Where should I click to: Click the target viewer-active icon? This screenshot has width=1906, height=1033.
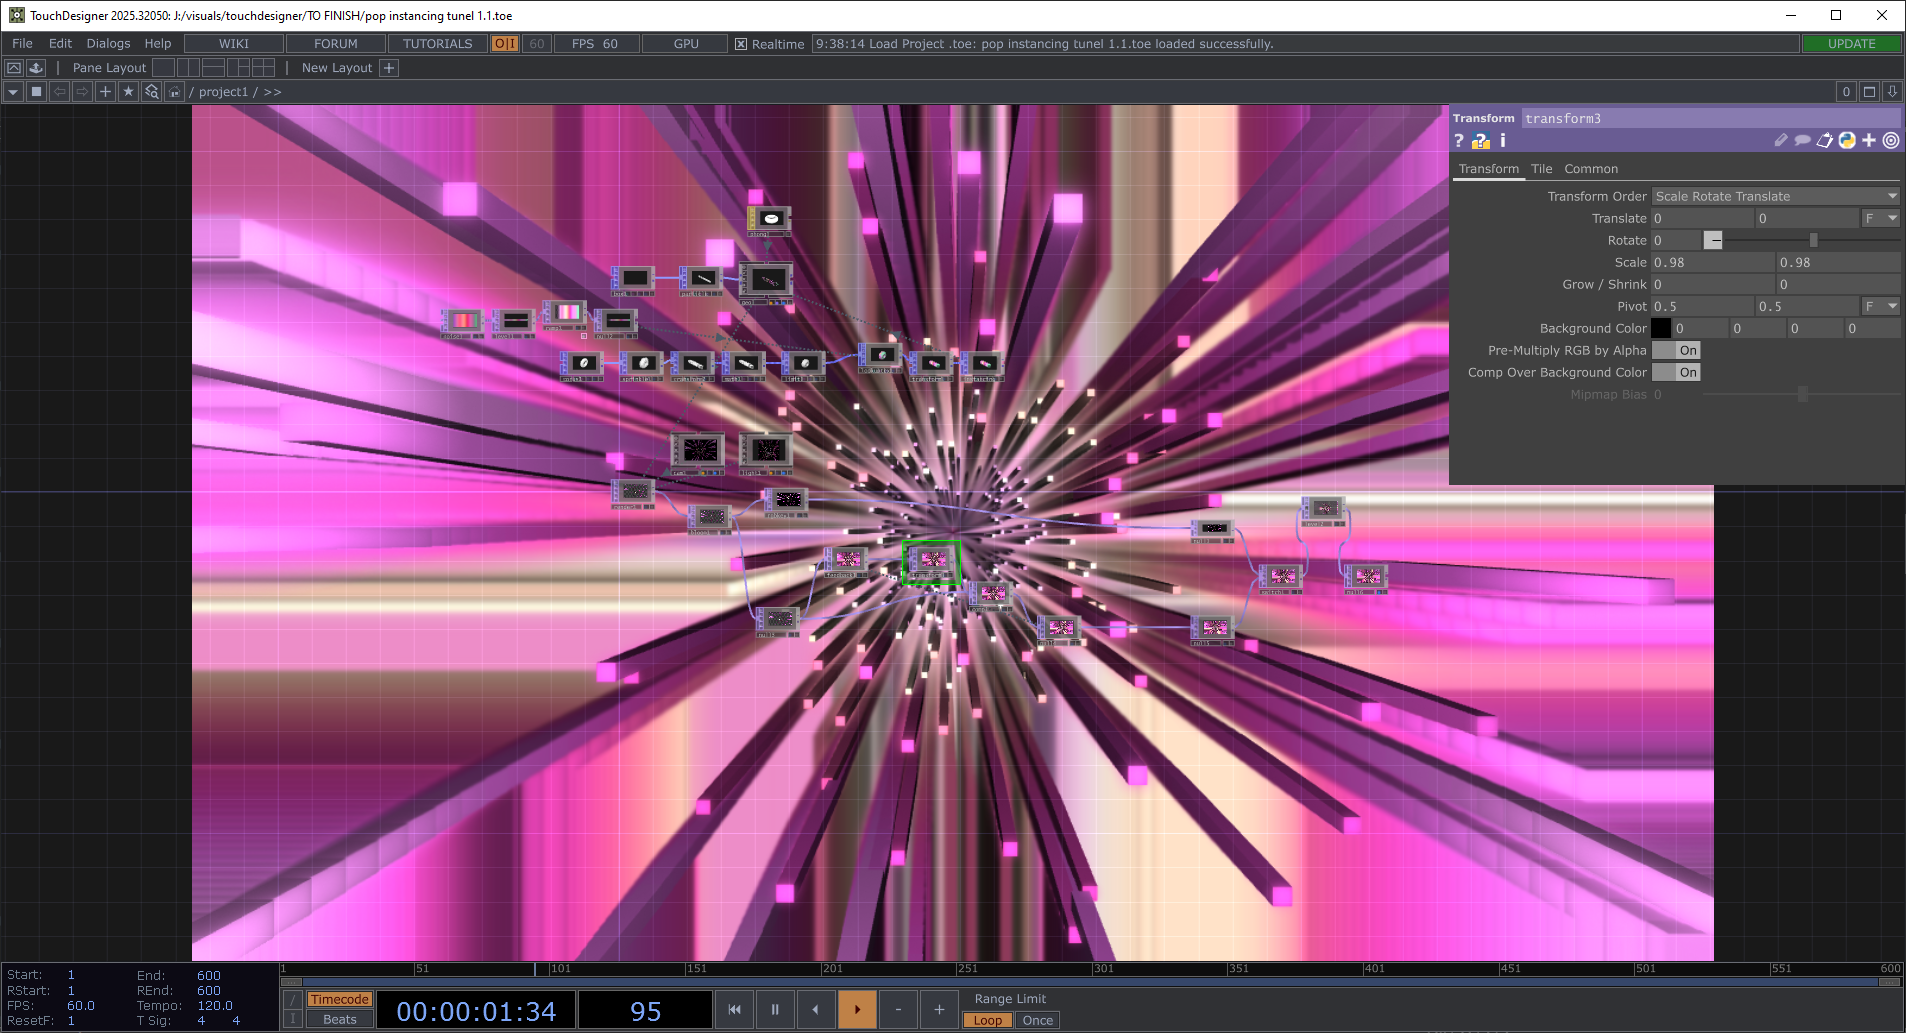1891,141
